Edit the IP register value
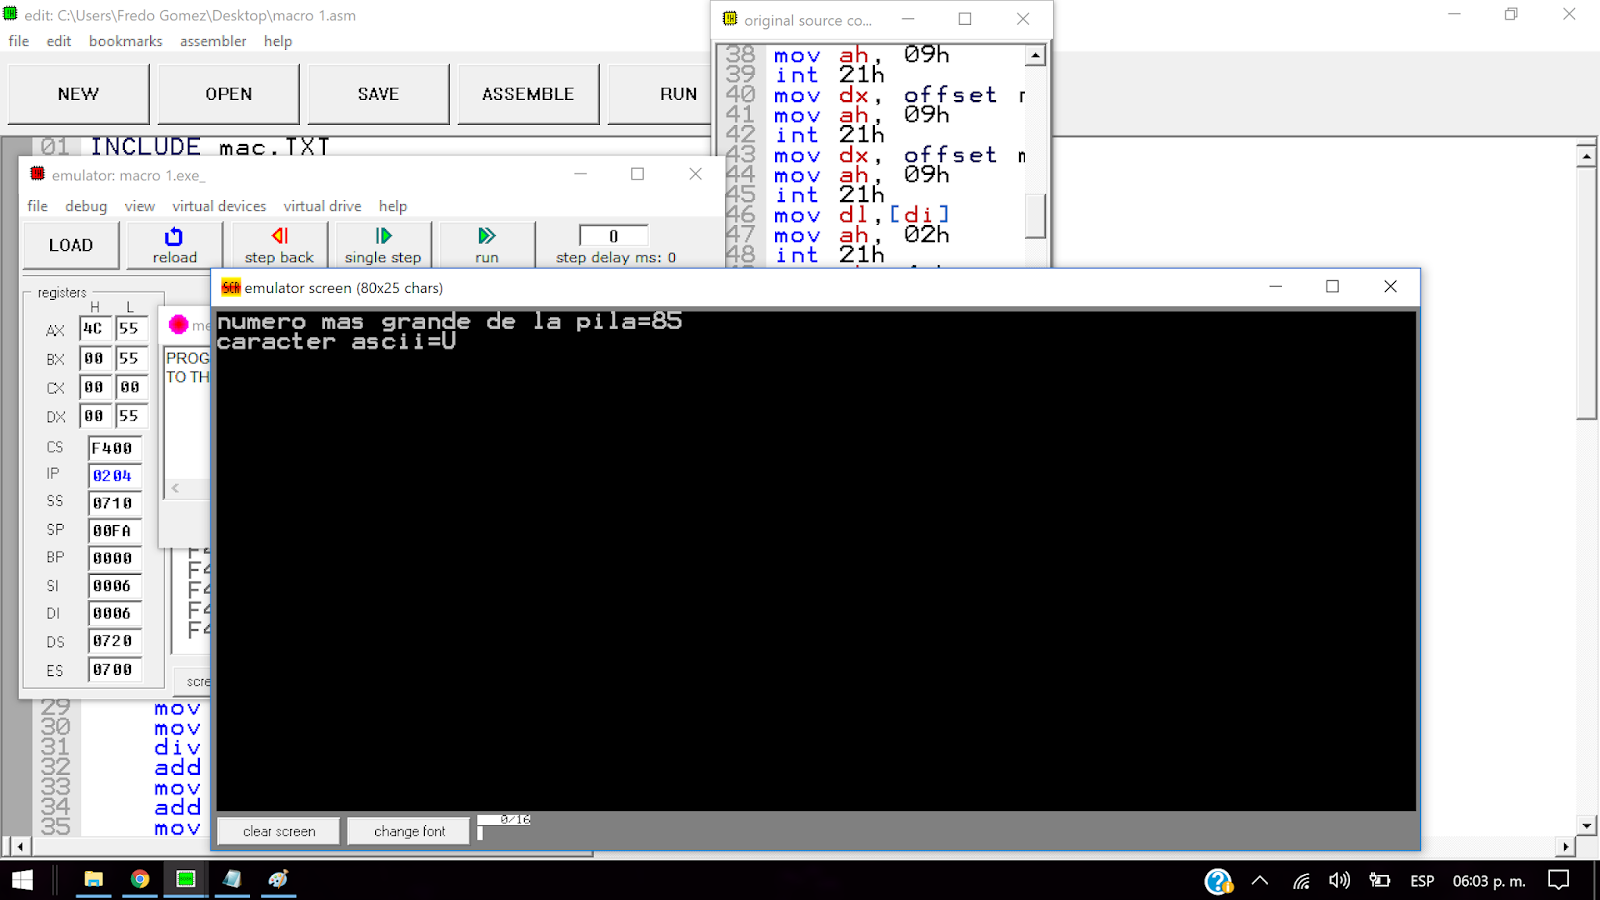 (x=113, y=476)
